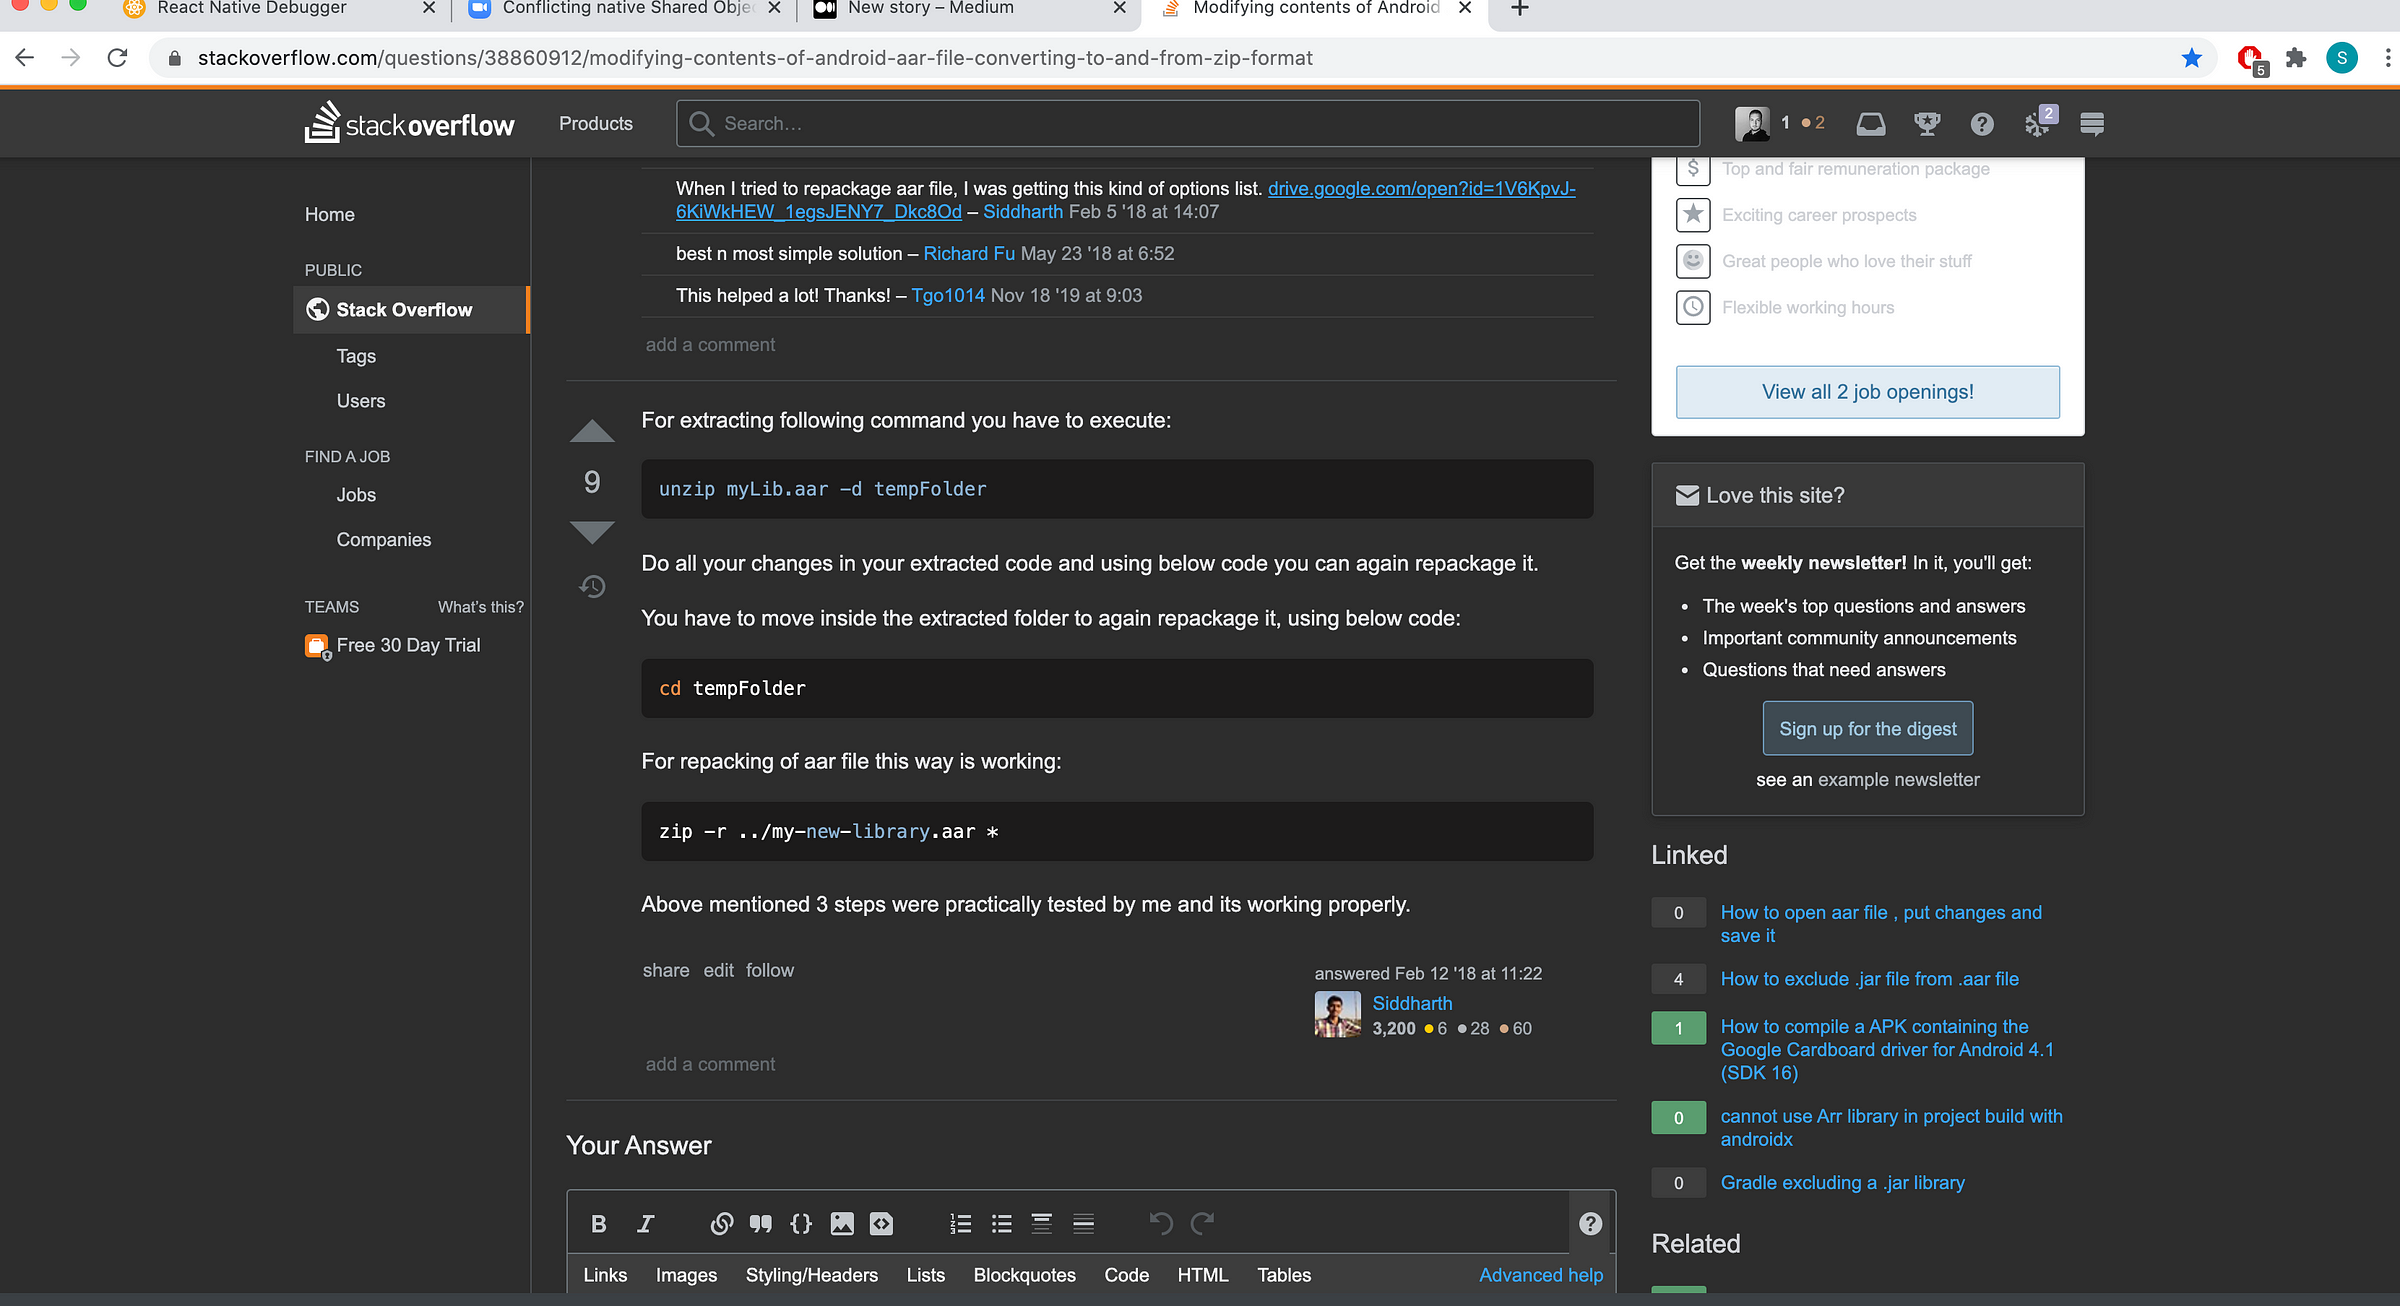Open View all 2 job openings link

click(x=1867, y=392)
